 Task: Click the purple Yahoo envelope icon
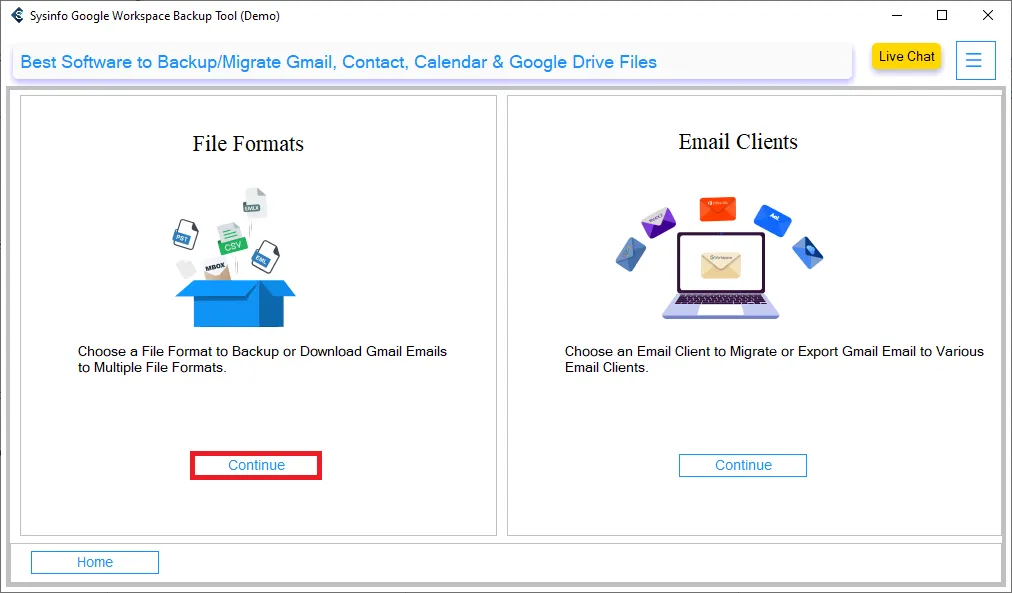click(x=658, y=222)
